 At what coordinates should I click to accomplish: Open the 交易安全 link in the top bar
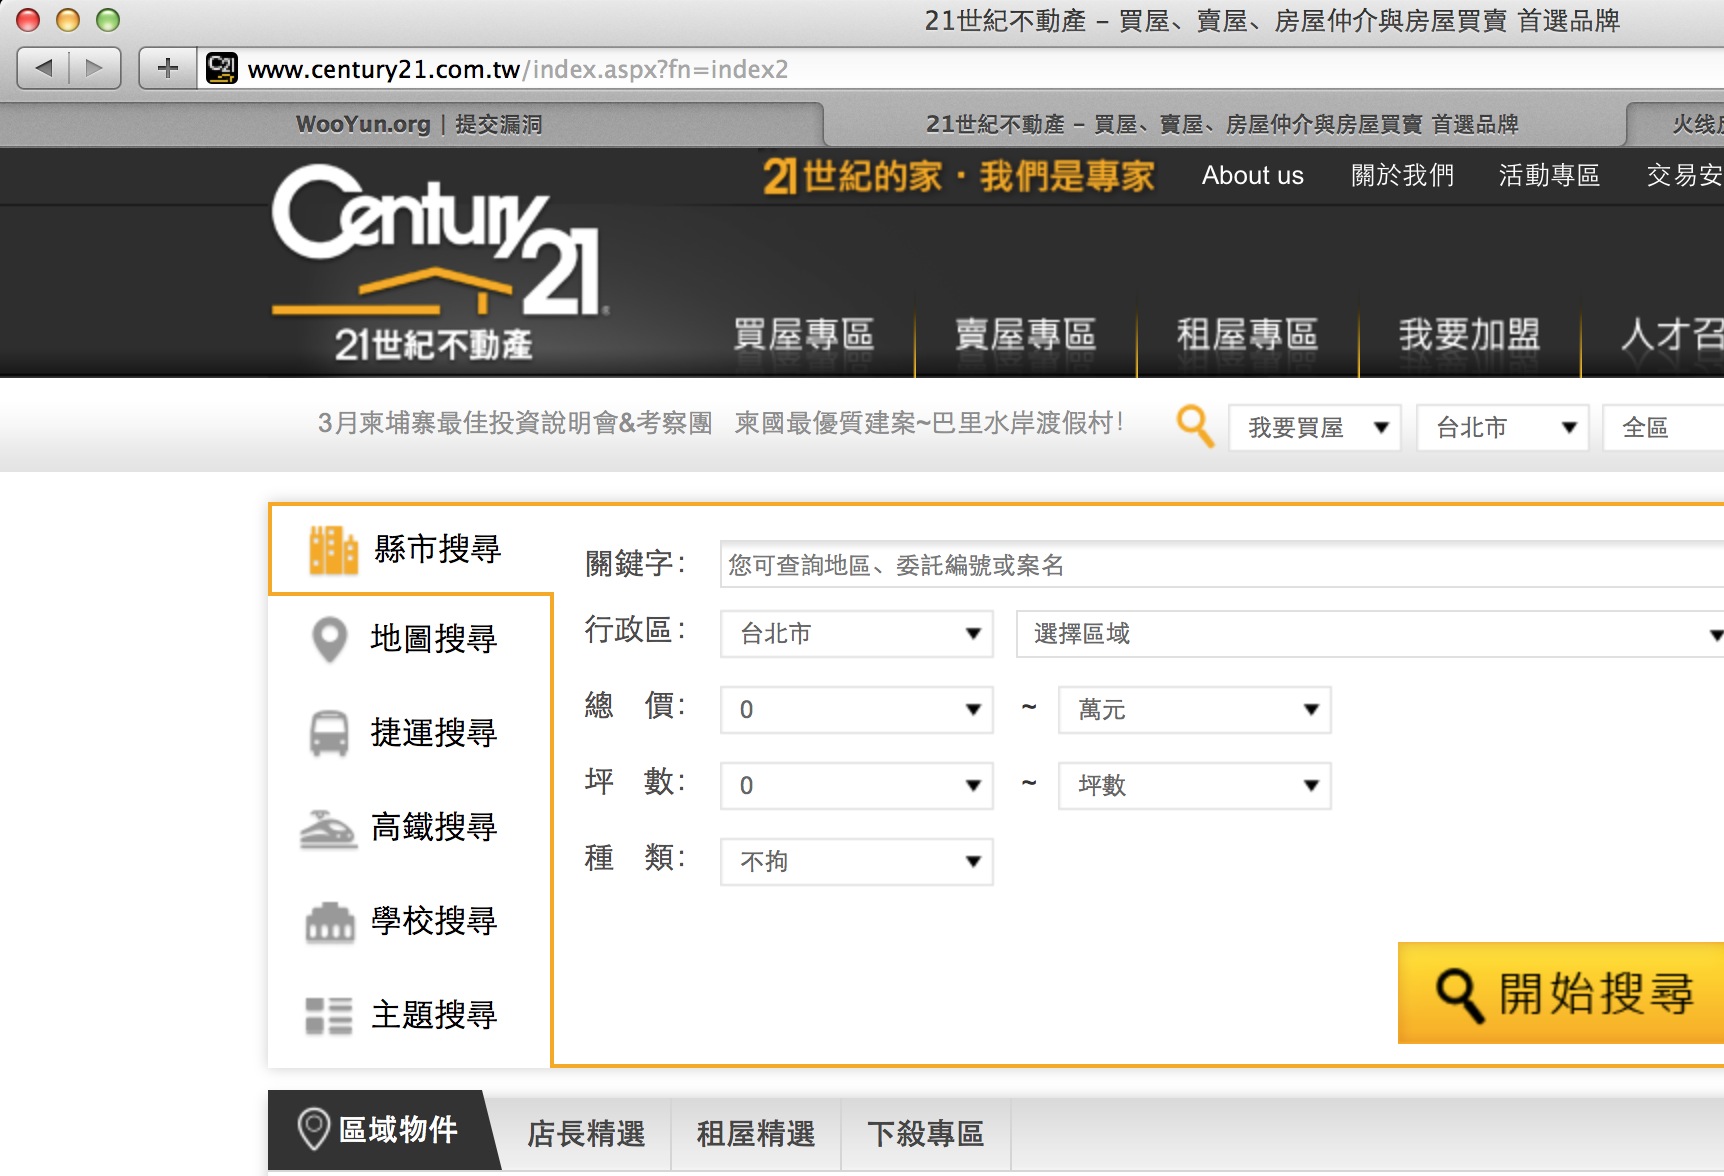pyautogui.click(x=1685, y=176)
